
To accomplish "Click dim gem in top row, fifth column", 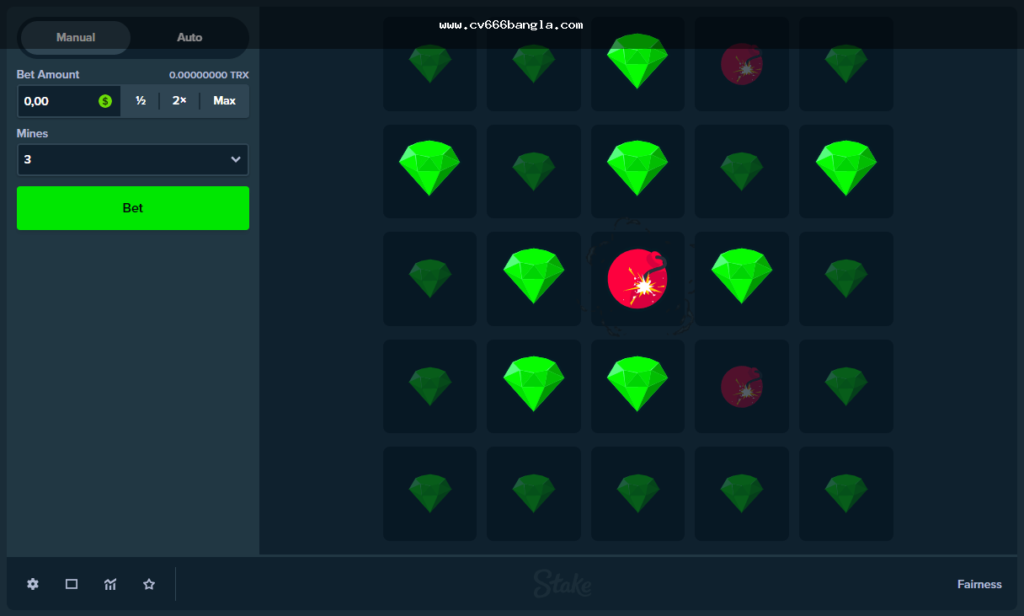I will point(846,64).
